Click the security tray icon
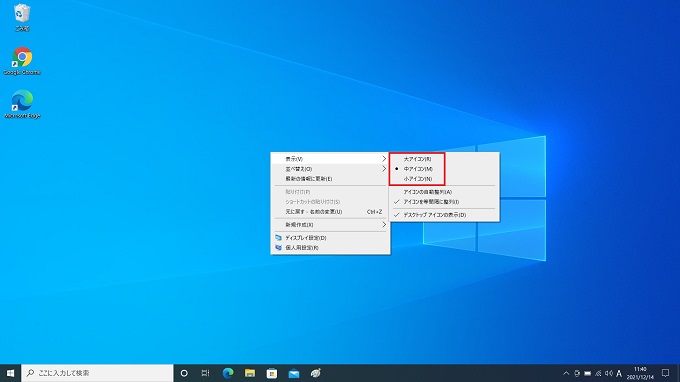Screen dimensions: 680x382 [x=577, y=373]
